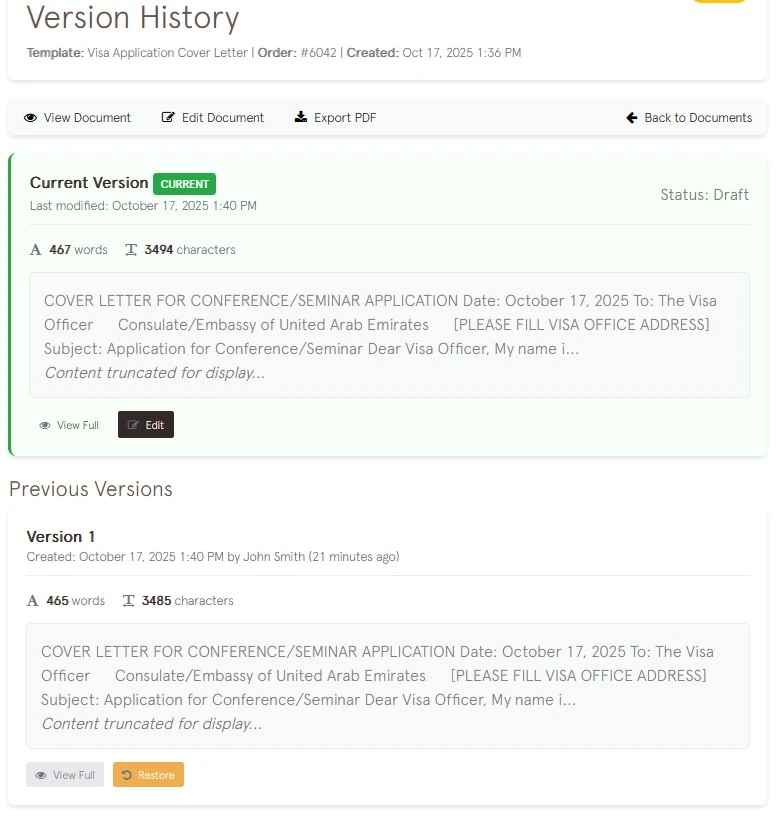Click the word count 'A' icon in Current Version
Viewport: 779px width, 817px height.
[35, 249]
